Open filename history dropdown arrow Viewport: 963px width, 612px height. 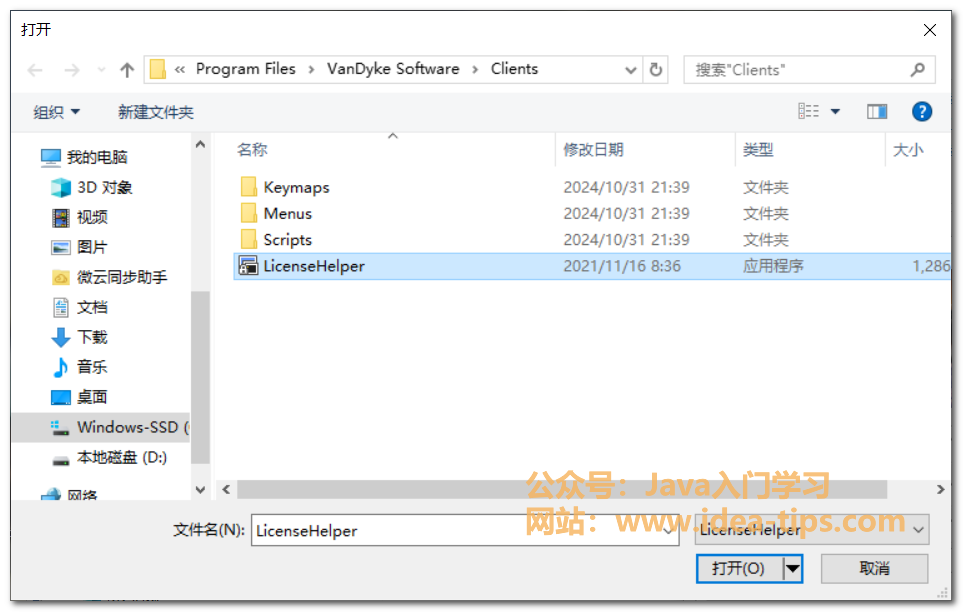669,530
